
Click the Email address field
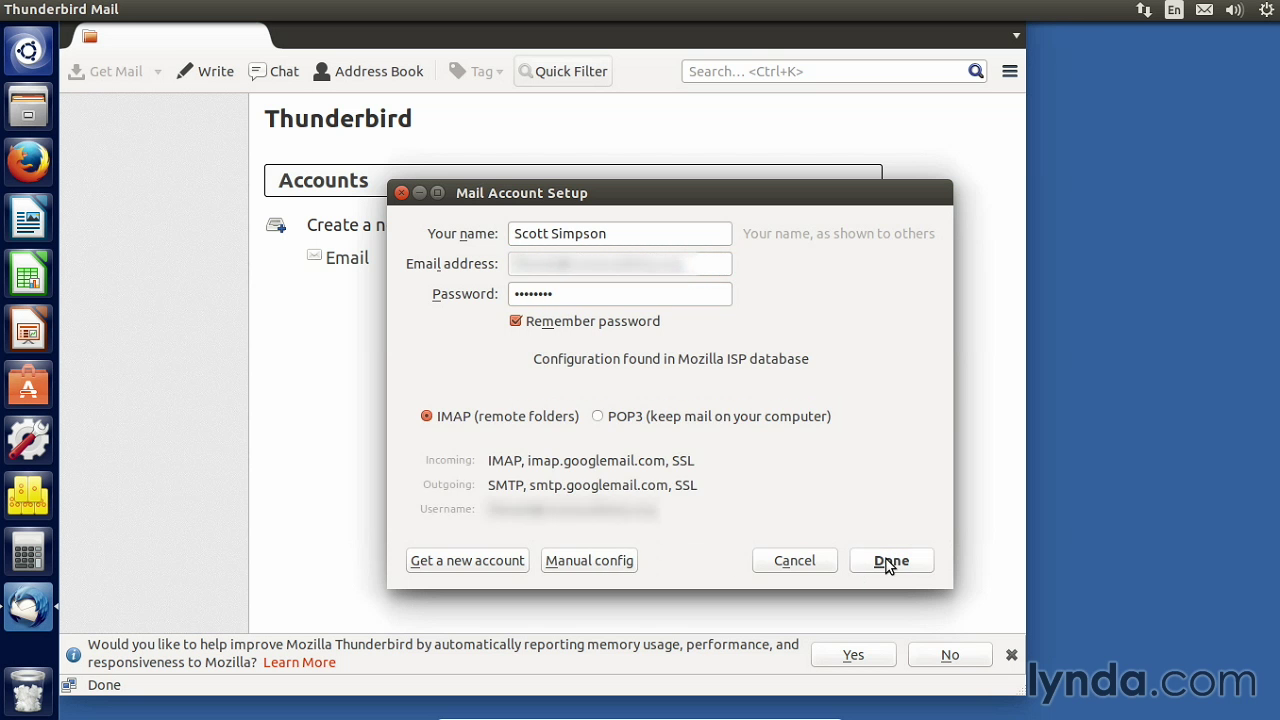pyautogui.click(x=620, y=264)
